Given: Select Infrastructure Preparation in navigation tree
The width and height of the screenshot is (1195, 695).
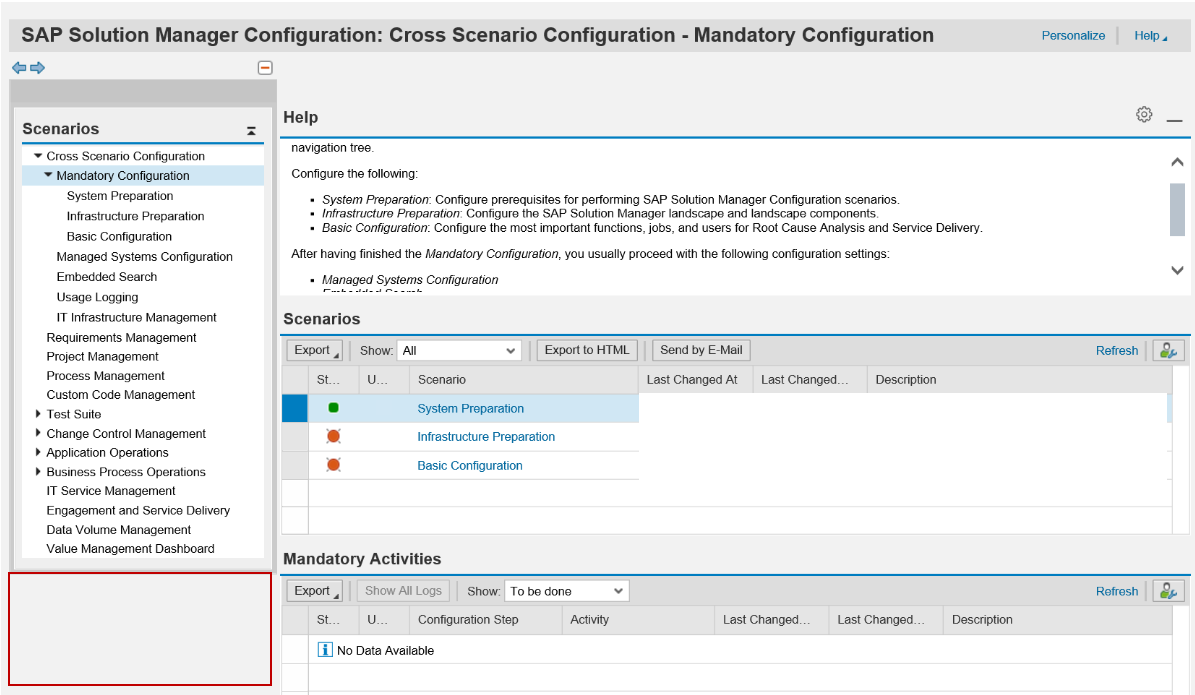Looking at the screenshot, I should pyautogui.click(x=135, y=216).
